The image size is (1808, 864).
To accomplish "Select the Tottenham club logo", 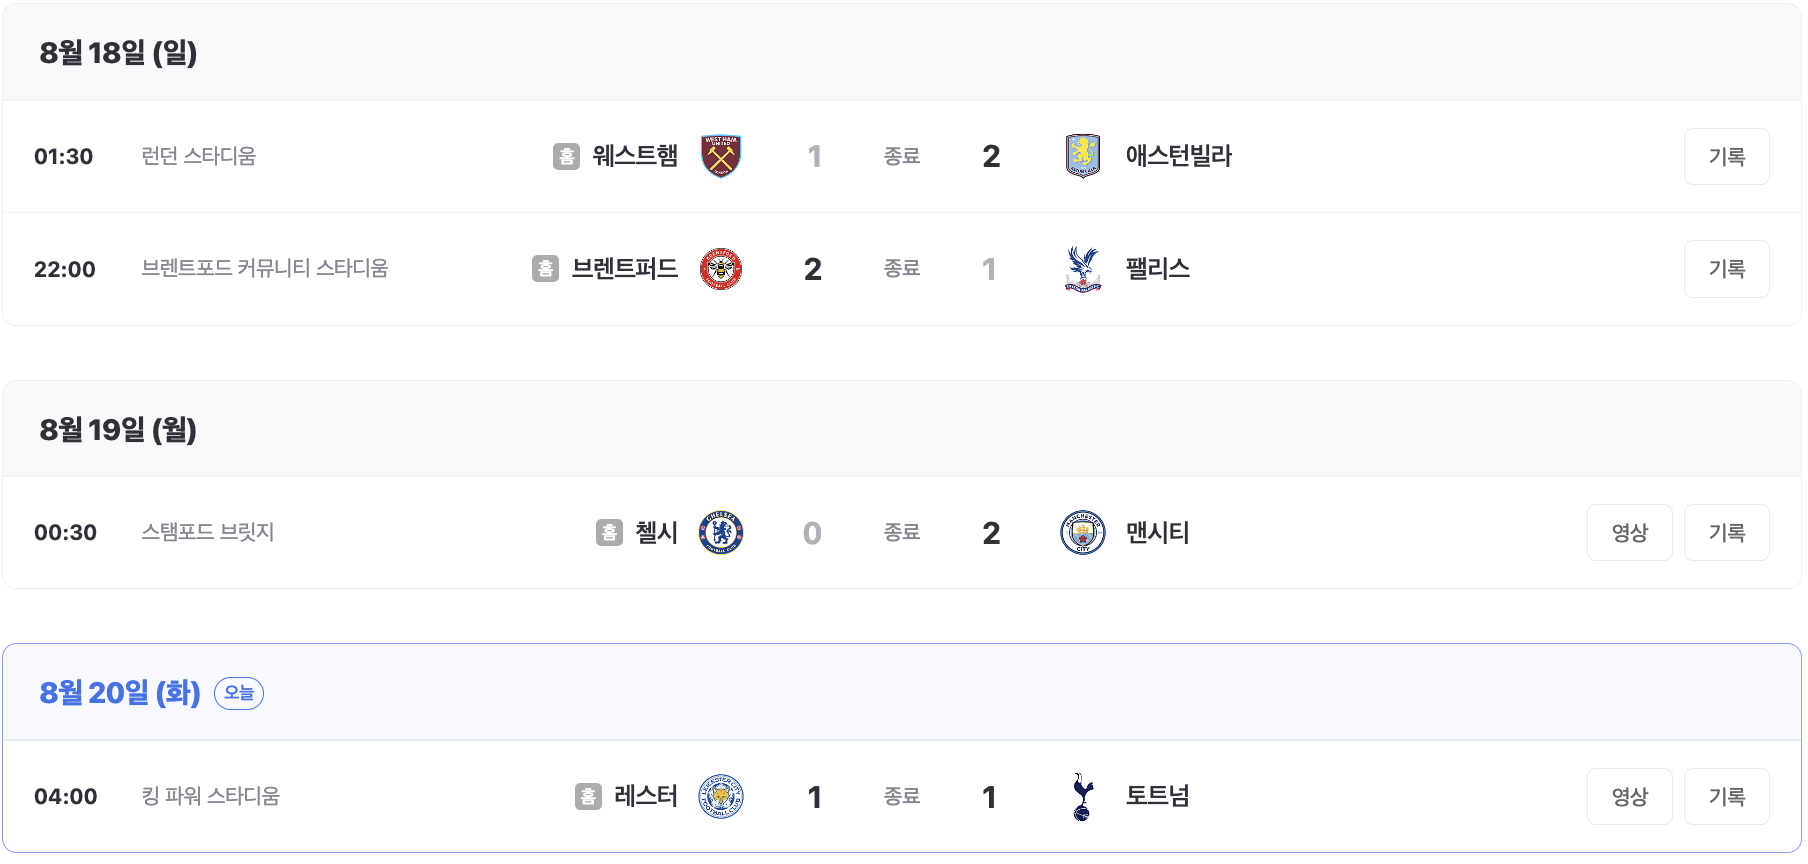I will coord(1083,796).
